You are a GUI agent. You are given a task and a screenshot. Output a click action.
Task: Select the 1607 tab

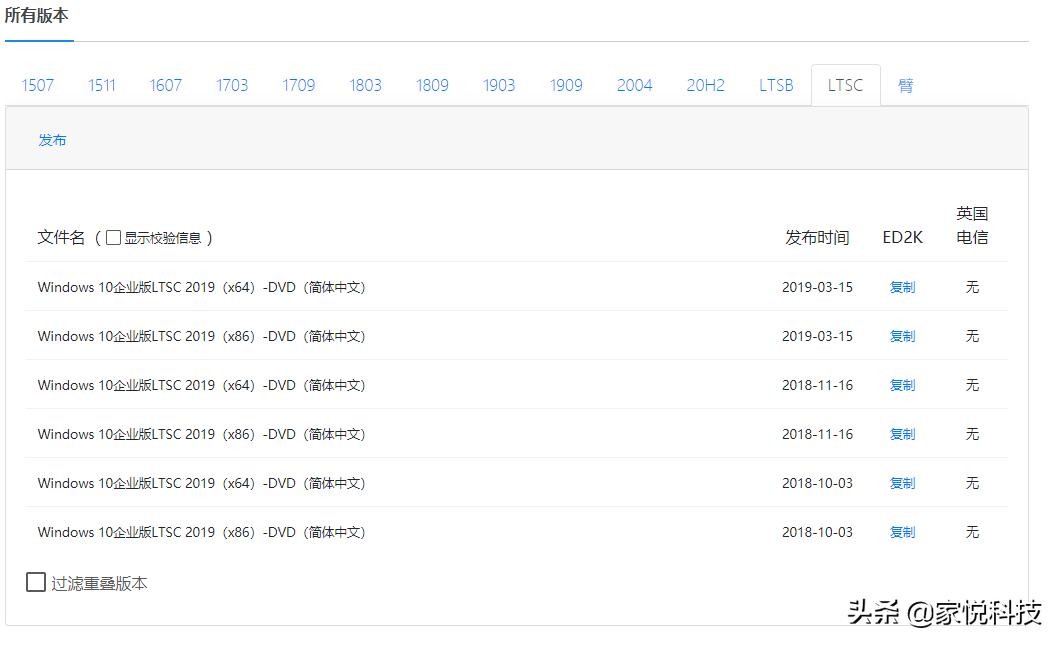coord(166,85)
